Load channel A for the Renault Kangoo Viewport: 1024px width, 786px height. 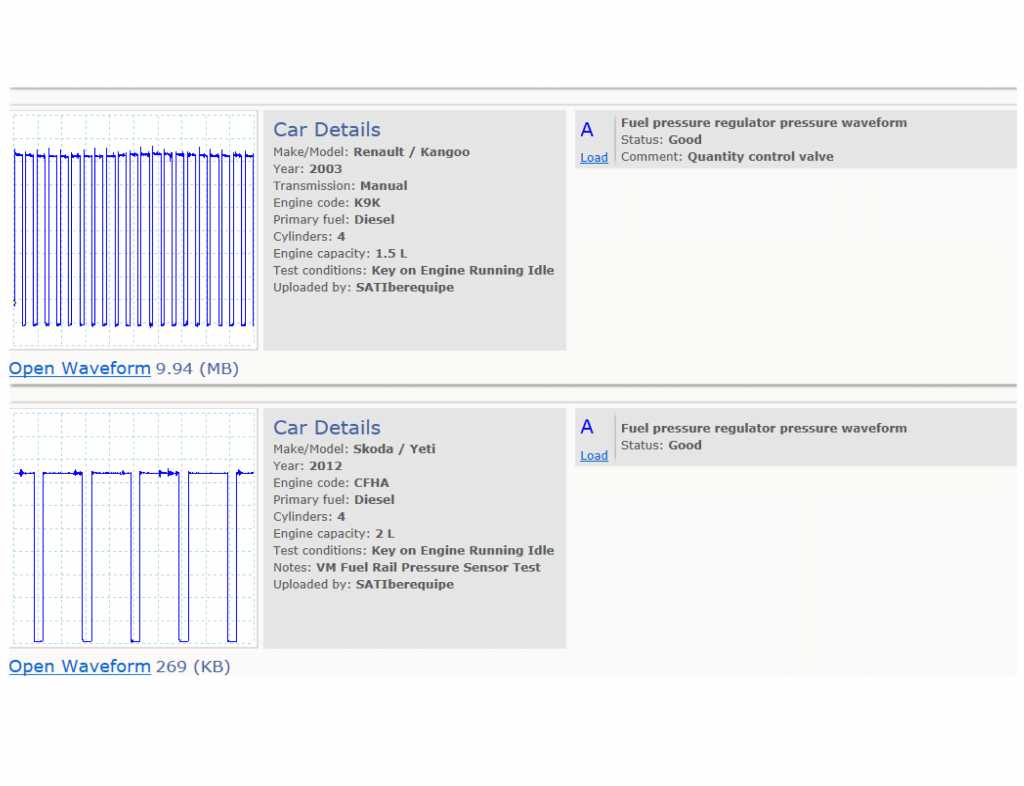click(594, 157)
